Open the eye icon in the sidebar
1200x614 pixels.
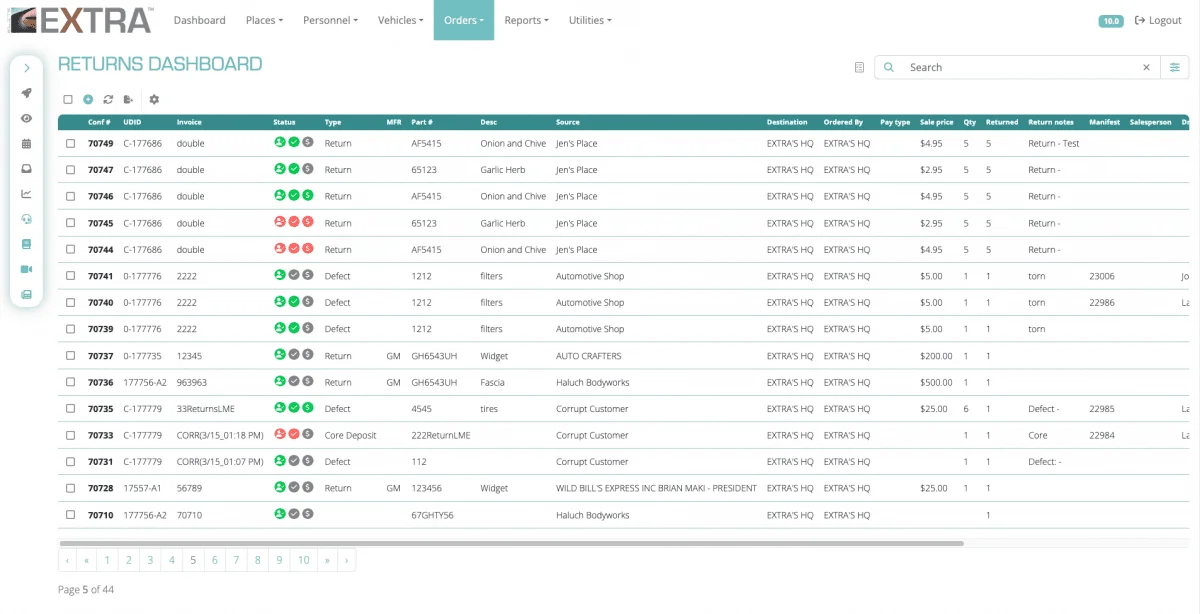pos(27,118)
